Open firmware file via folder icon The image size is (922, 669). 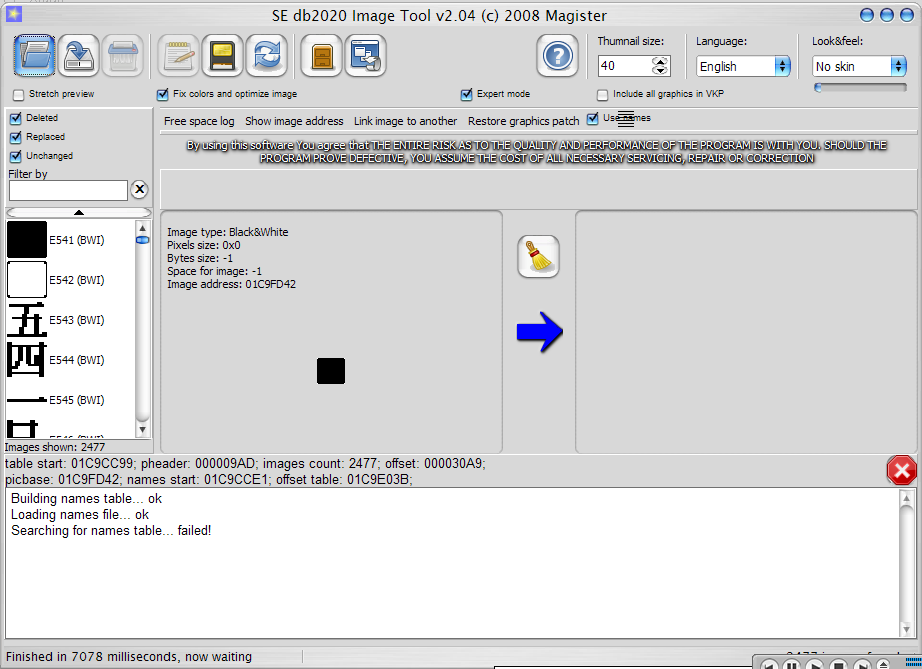34,55
